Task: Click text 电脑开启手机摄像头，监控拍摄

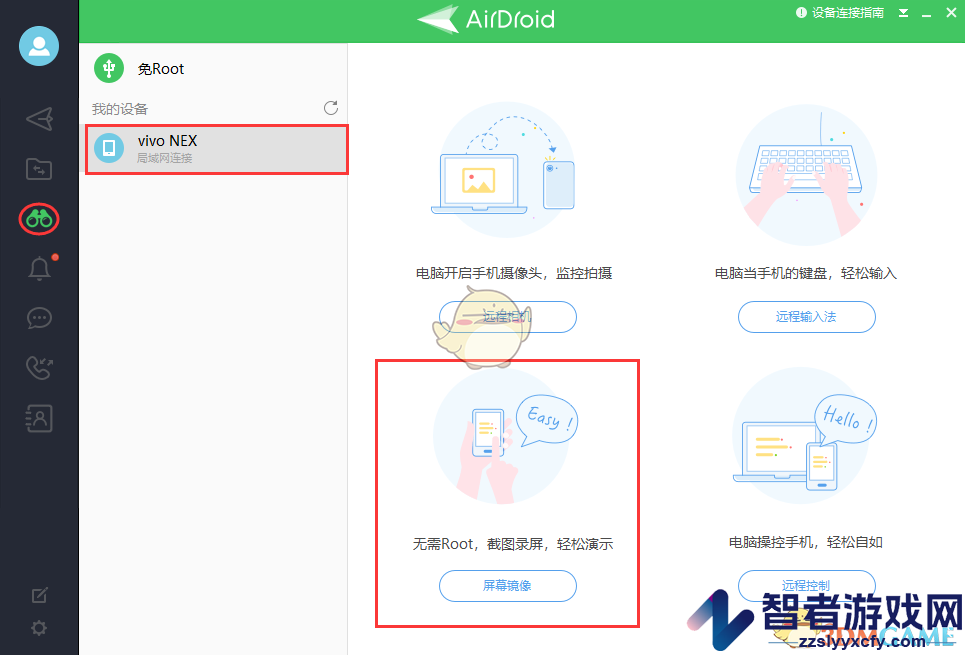Action: [x=514, y=273]
